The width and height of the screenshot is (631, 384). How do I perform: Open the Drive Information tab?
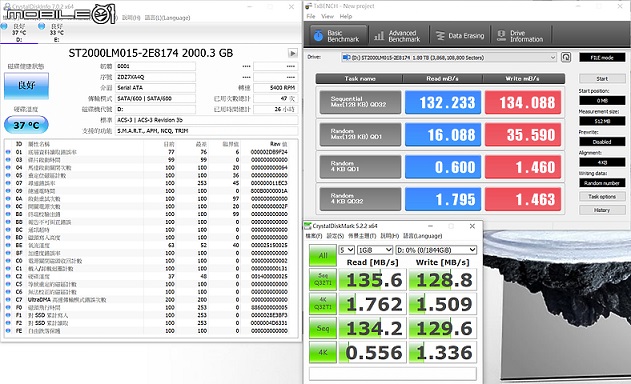(x=521, y=36)
